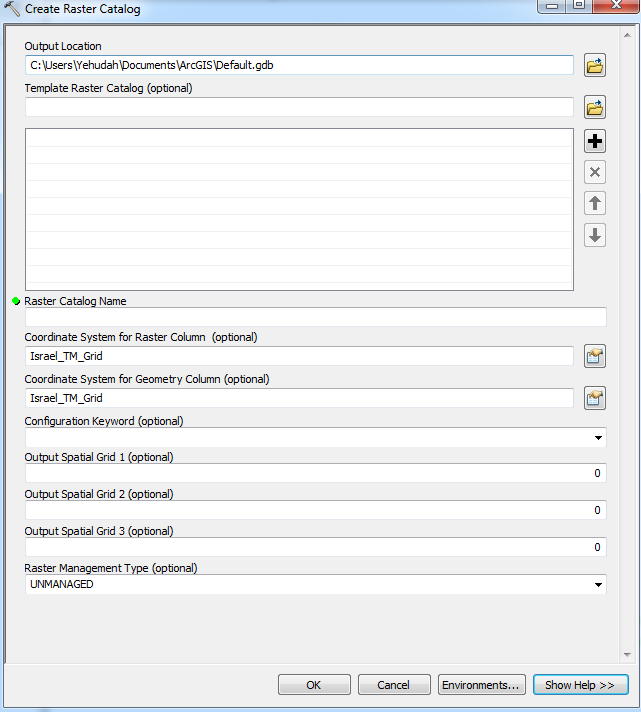Click the scroll down arrow on scrollbar
The height and width of the screenshot is (712, 641).
tap(628, 654)
